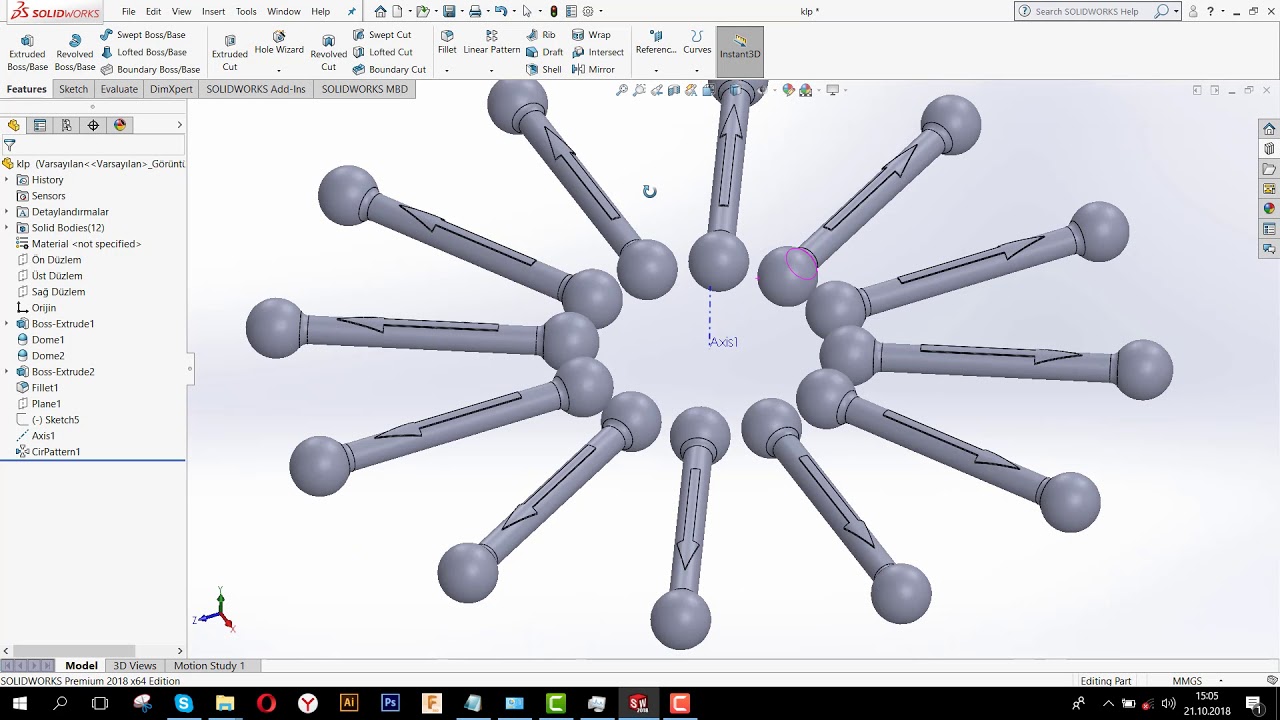Choose Swept Cut
The width and height of the screenshot is (1280, 720).
(381, 35)
